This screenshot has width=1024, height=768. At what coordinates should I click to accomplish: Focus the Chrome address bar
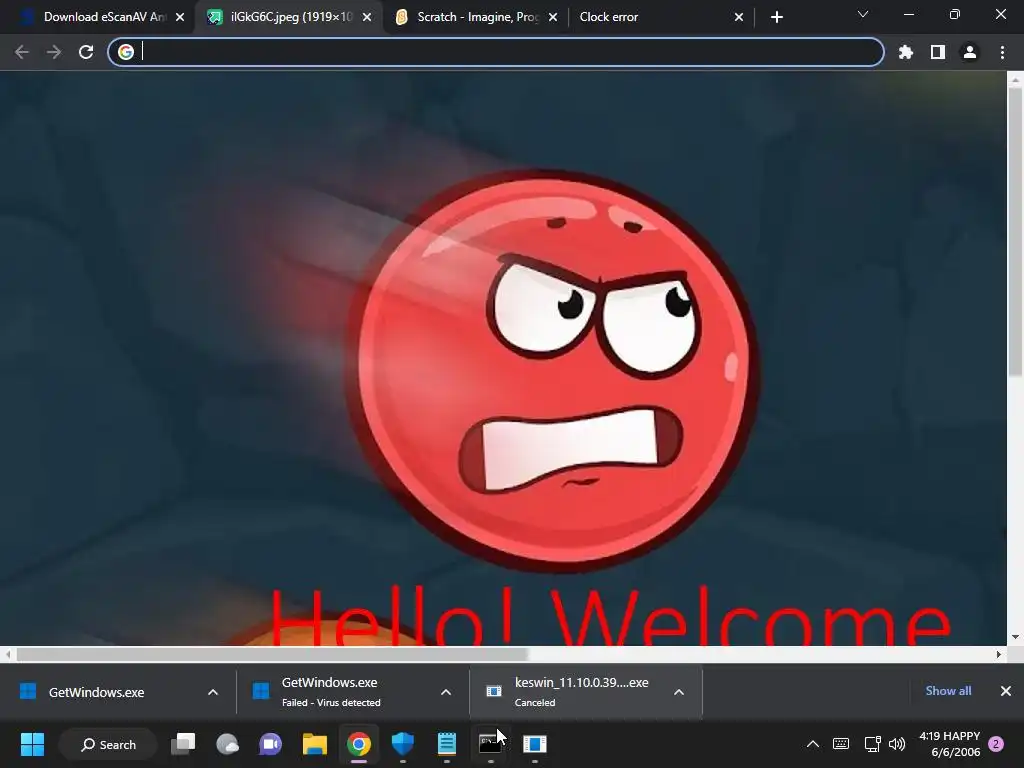click(x=496, y=52)
